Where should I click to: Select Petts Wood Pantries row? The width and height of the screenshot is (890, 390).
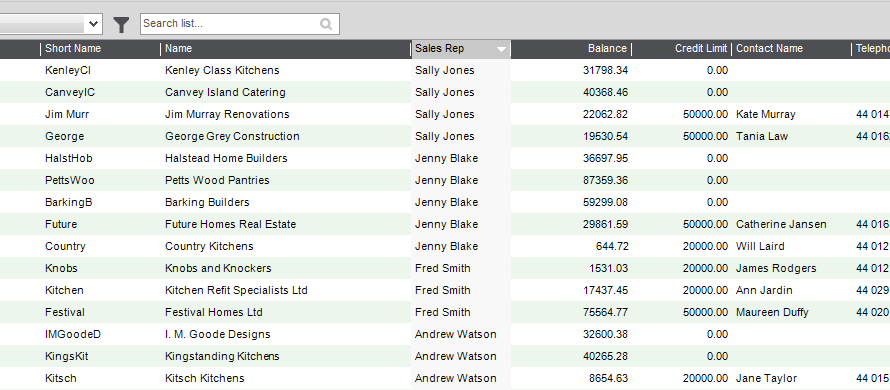click(445, 181)
